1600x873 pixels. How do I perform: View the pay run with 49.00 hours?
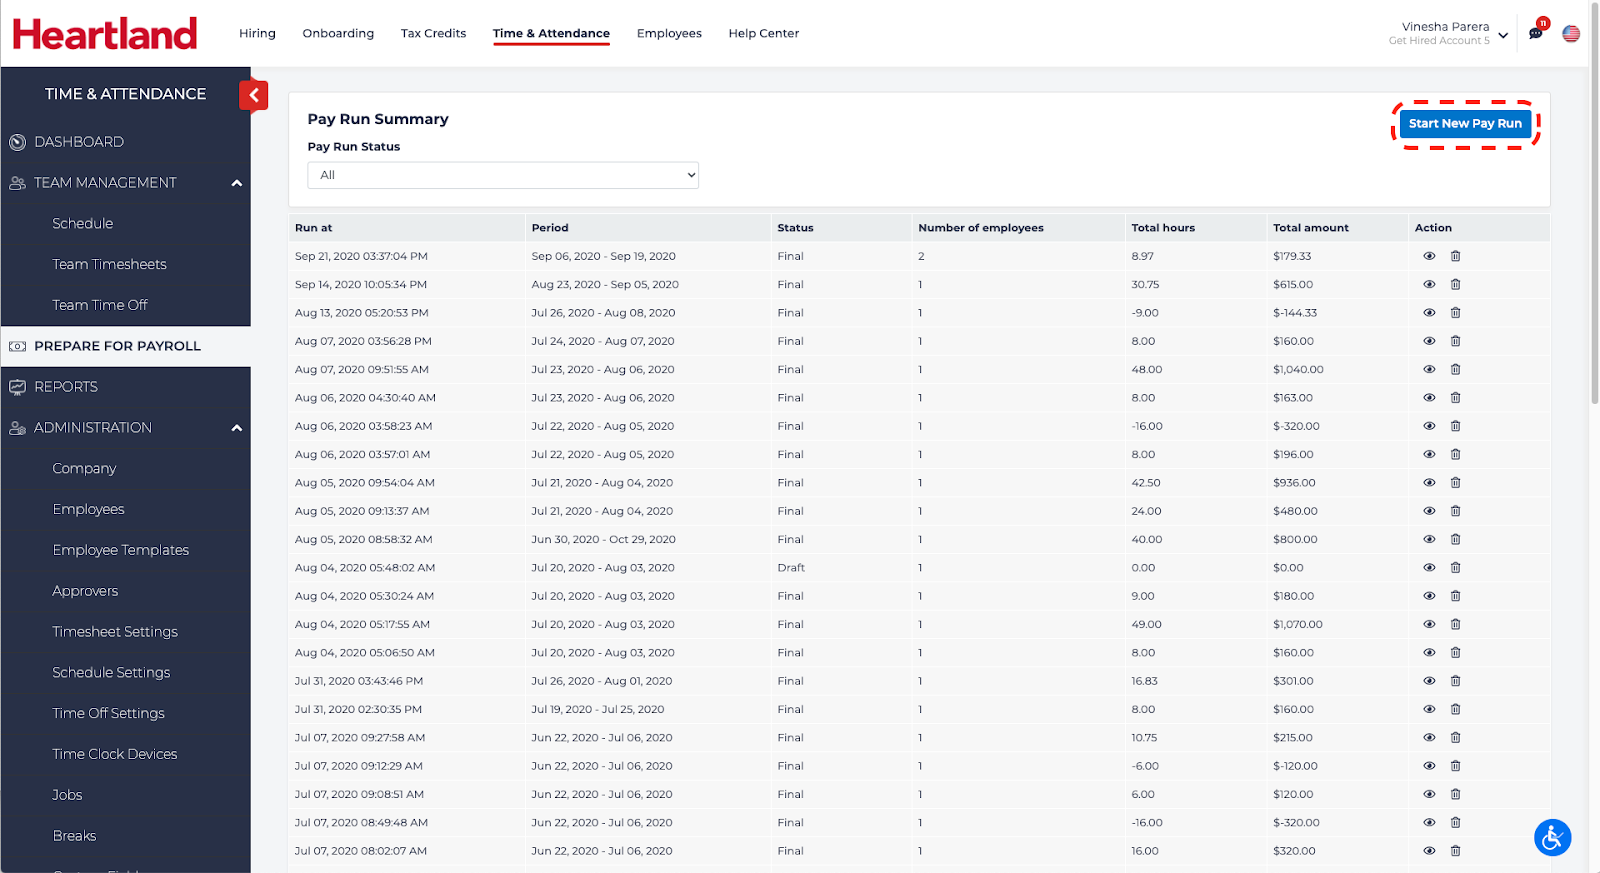(1429, 625)
